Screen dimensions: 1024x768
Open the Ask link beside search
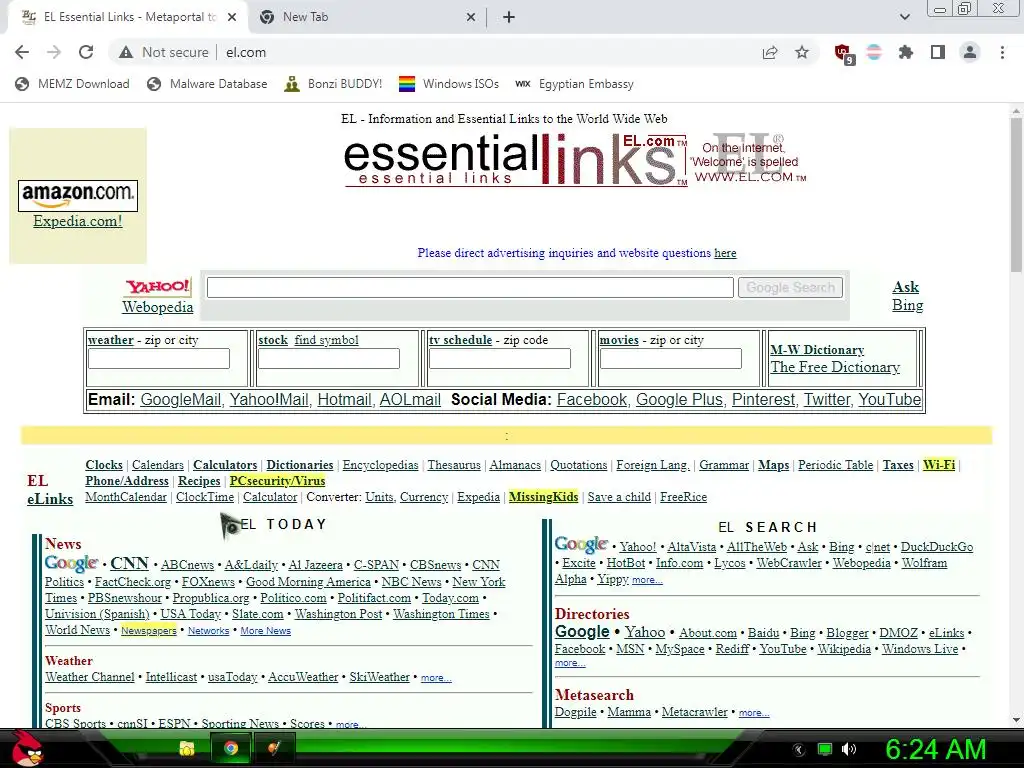click(905, 287)
